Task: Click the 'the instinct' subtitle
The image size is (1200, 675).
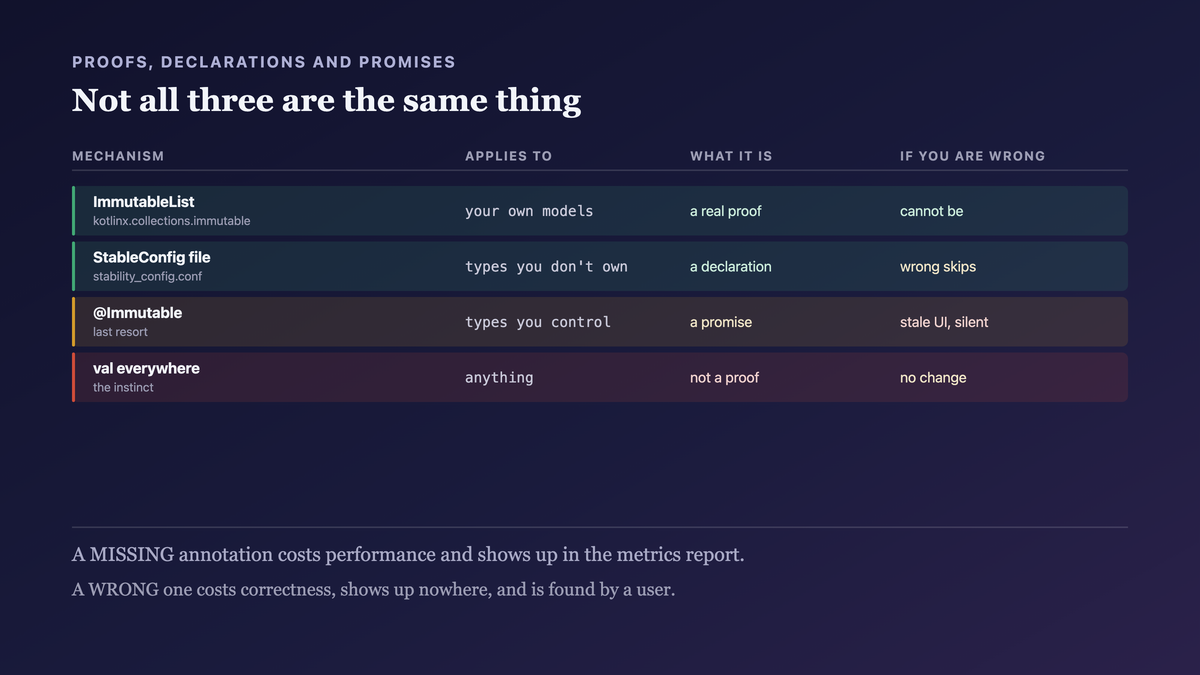Action: point(123,387)
